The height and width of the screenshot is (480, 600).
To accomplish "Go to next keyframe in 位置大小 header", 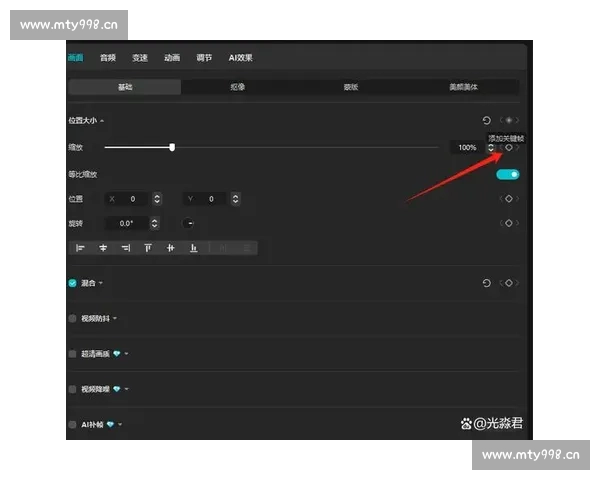I will [517, 120].
